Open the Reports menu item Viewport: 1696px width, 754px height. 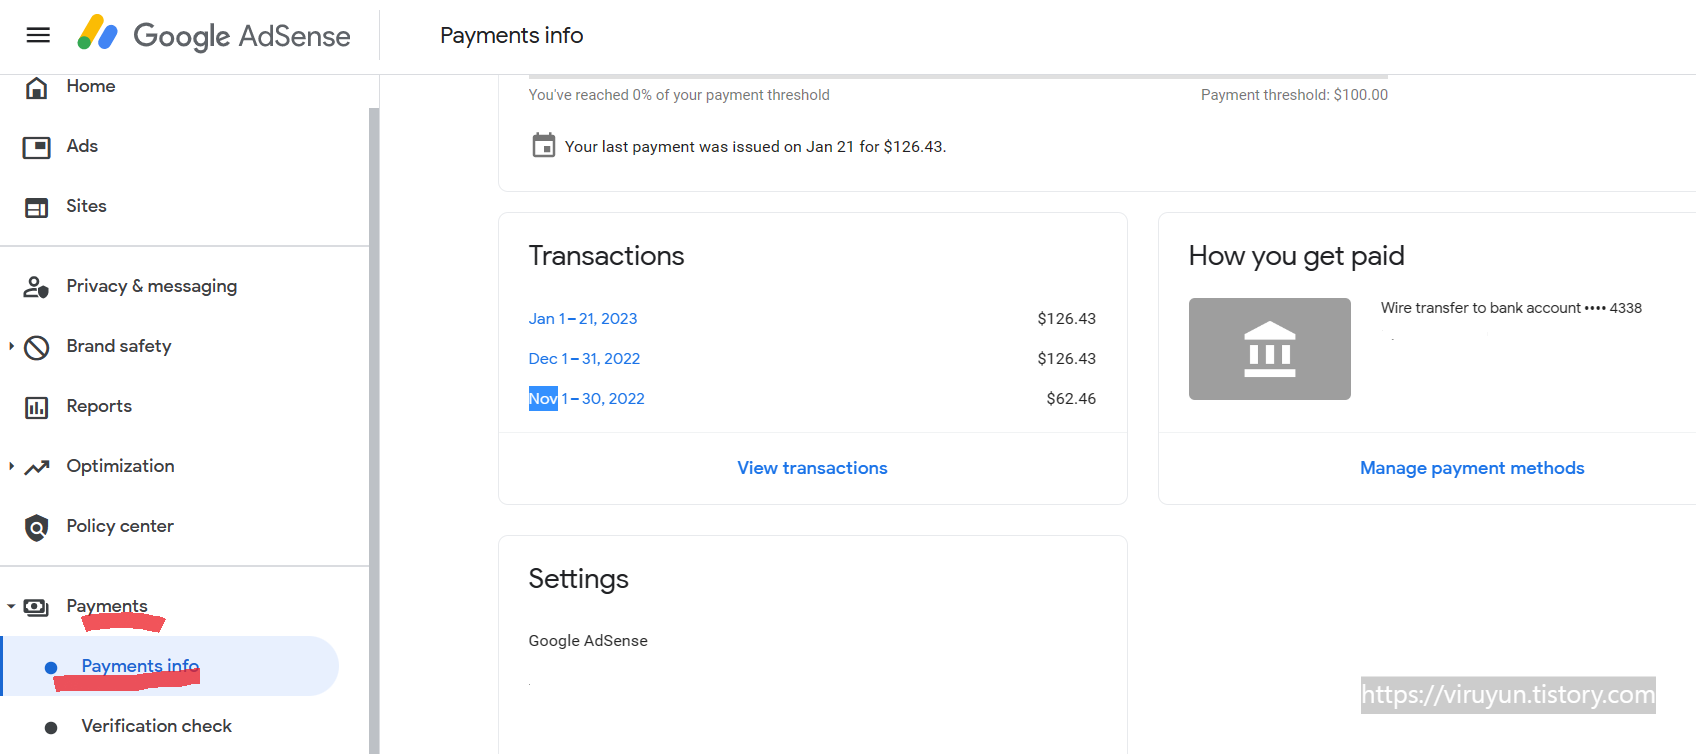[99, 406]
